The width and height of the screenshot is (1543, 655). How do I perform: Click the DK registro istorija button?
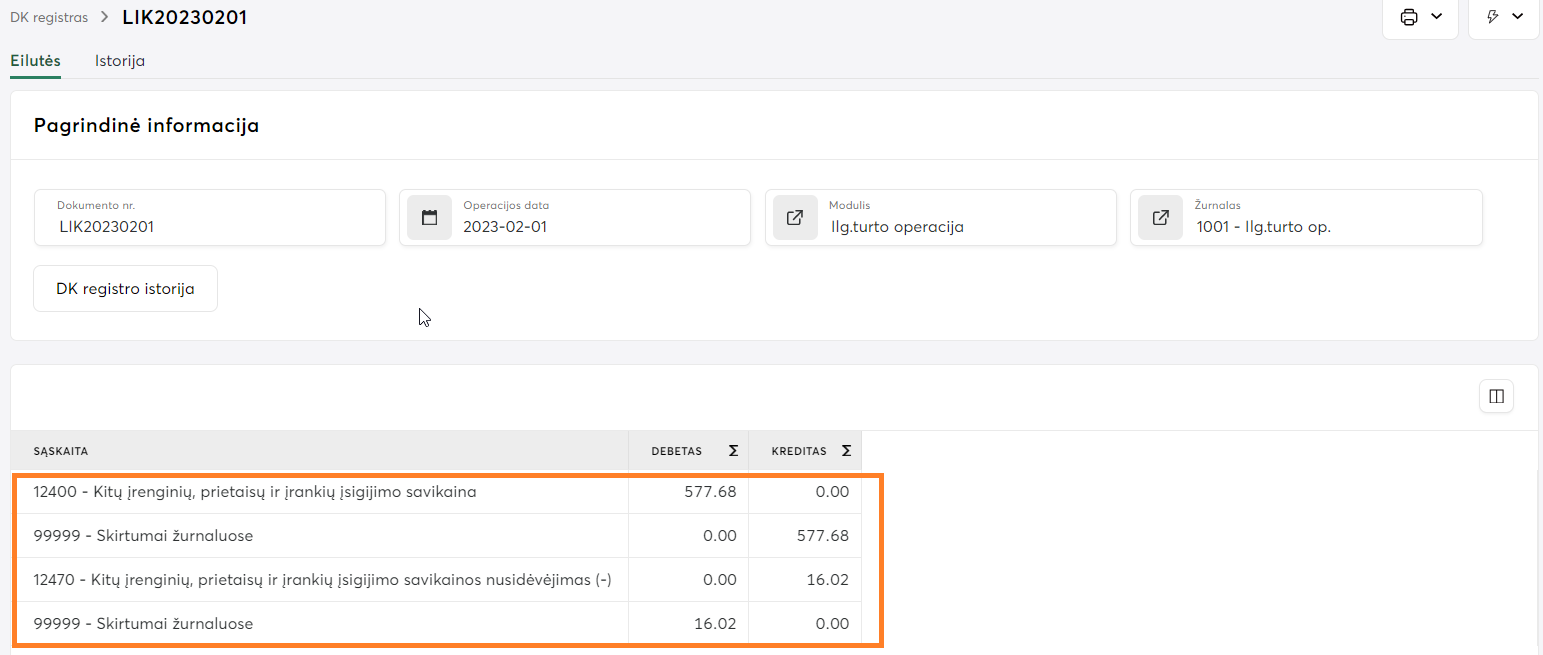(125, 289)
